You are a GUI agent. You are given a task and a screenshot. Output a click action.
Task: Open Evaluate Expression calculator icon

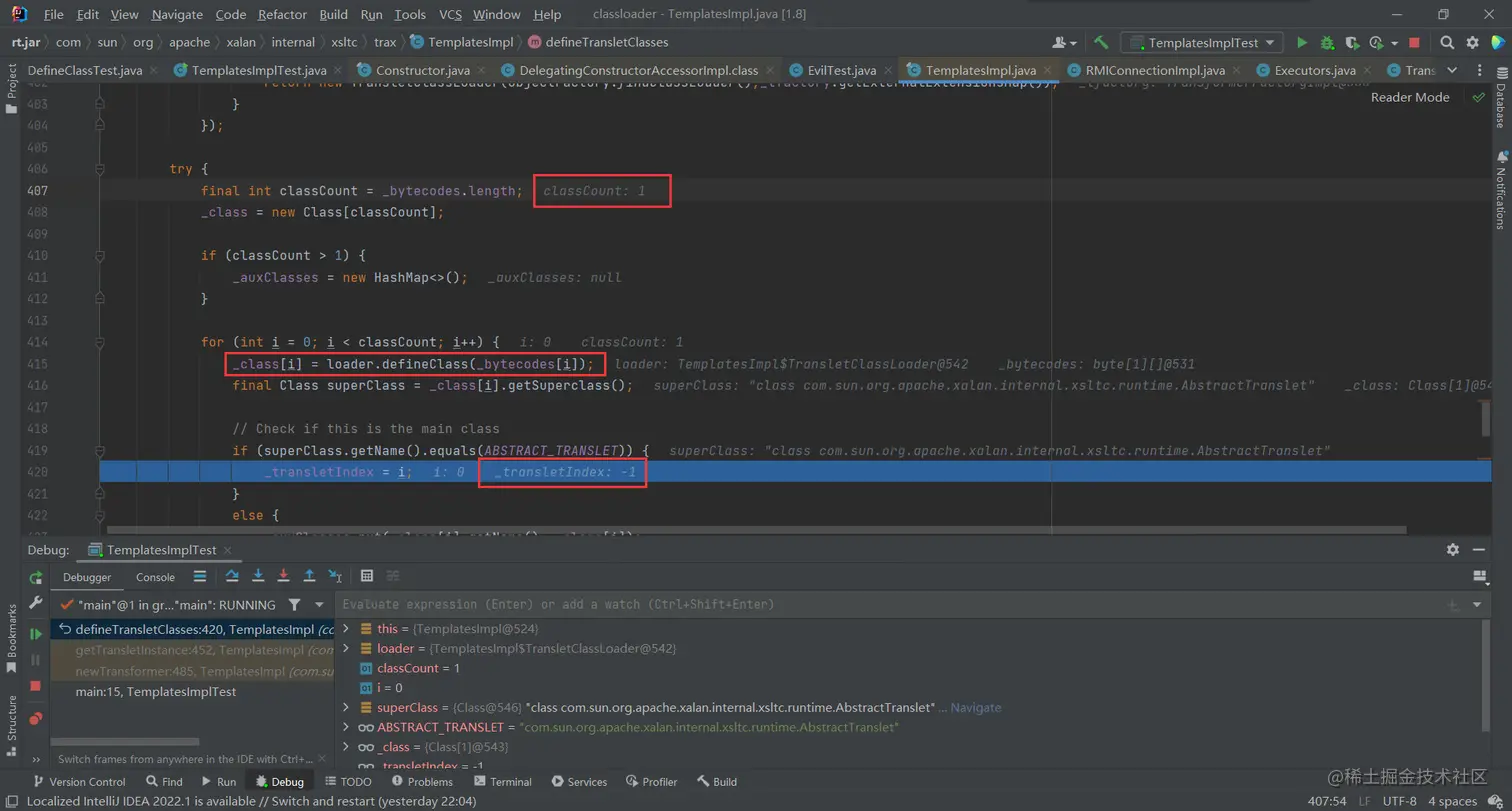(367, 576)
